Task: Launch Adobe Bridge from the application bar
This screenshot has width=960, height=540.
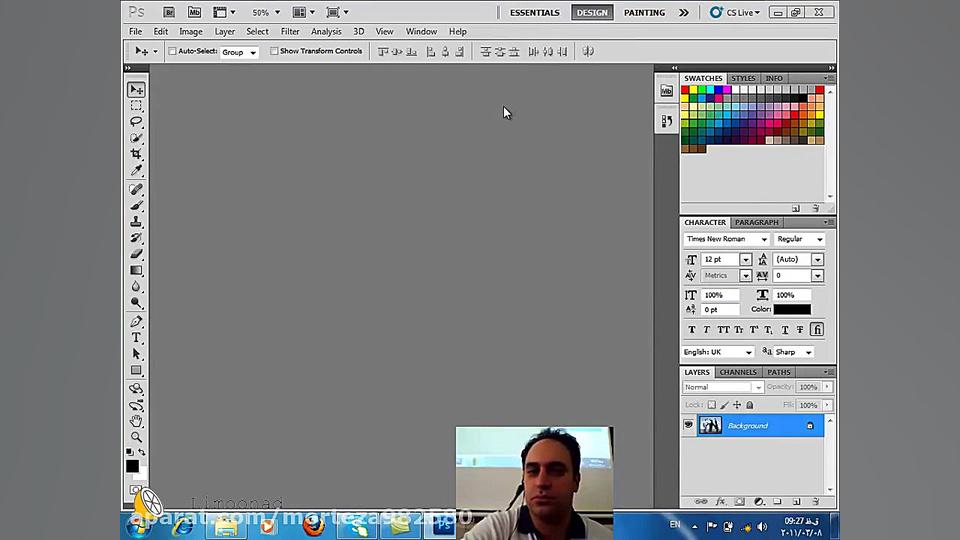Action: (x=168, y=12)
